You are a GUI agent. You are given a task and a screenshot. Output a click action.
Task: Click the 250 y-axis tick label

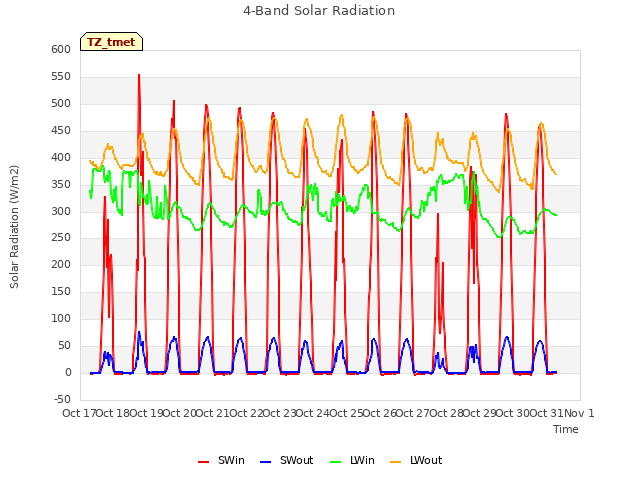pyautogui.click(x=61, y=238)
